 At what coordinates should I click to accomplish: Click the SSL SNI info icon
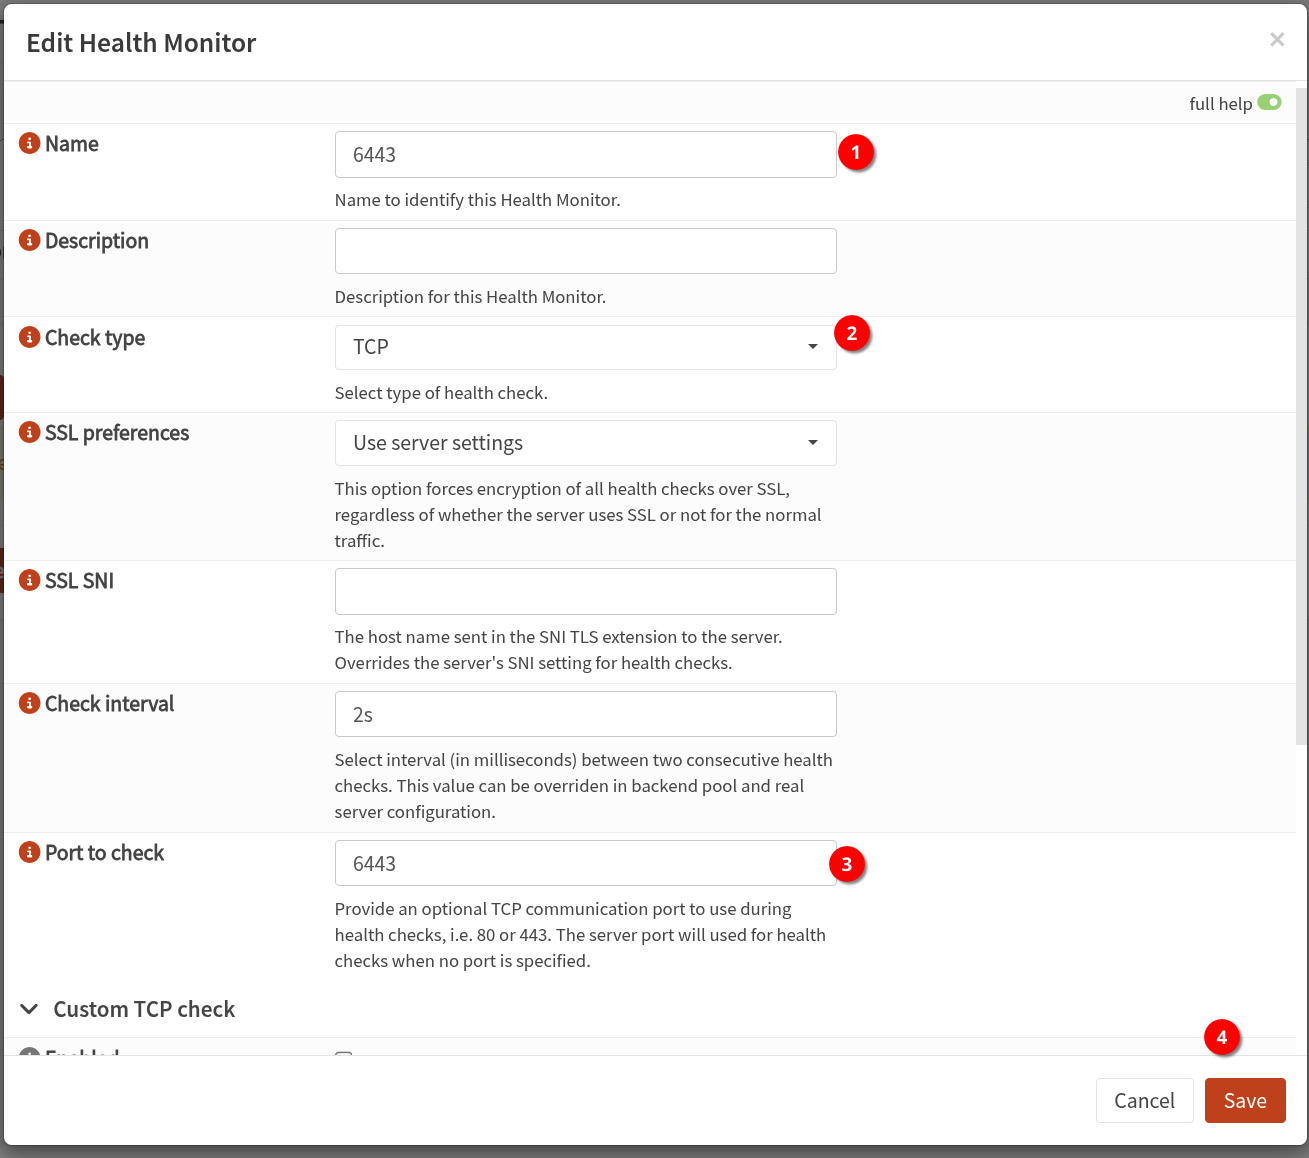(x=30, y=581)
